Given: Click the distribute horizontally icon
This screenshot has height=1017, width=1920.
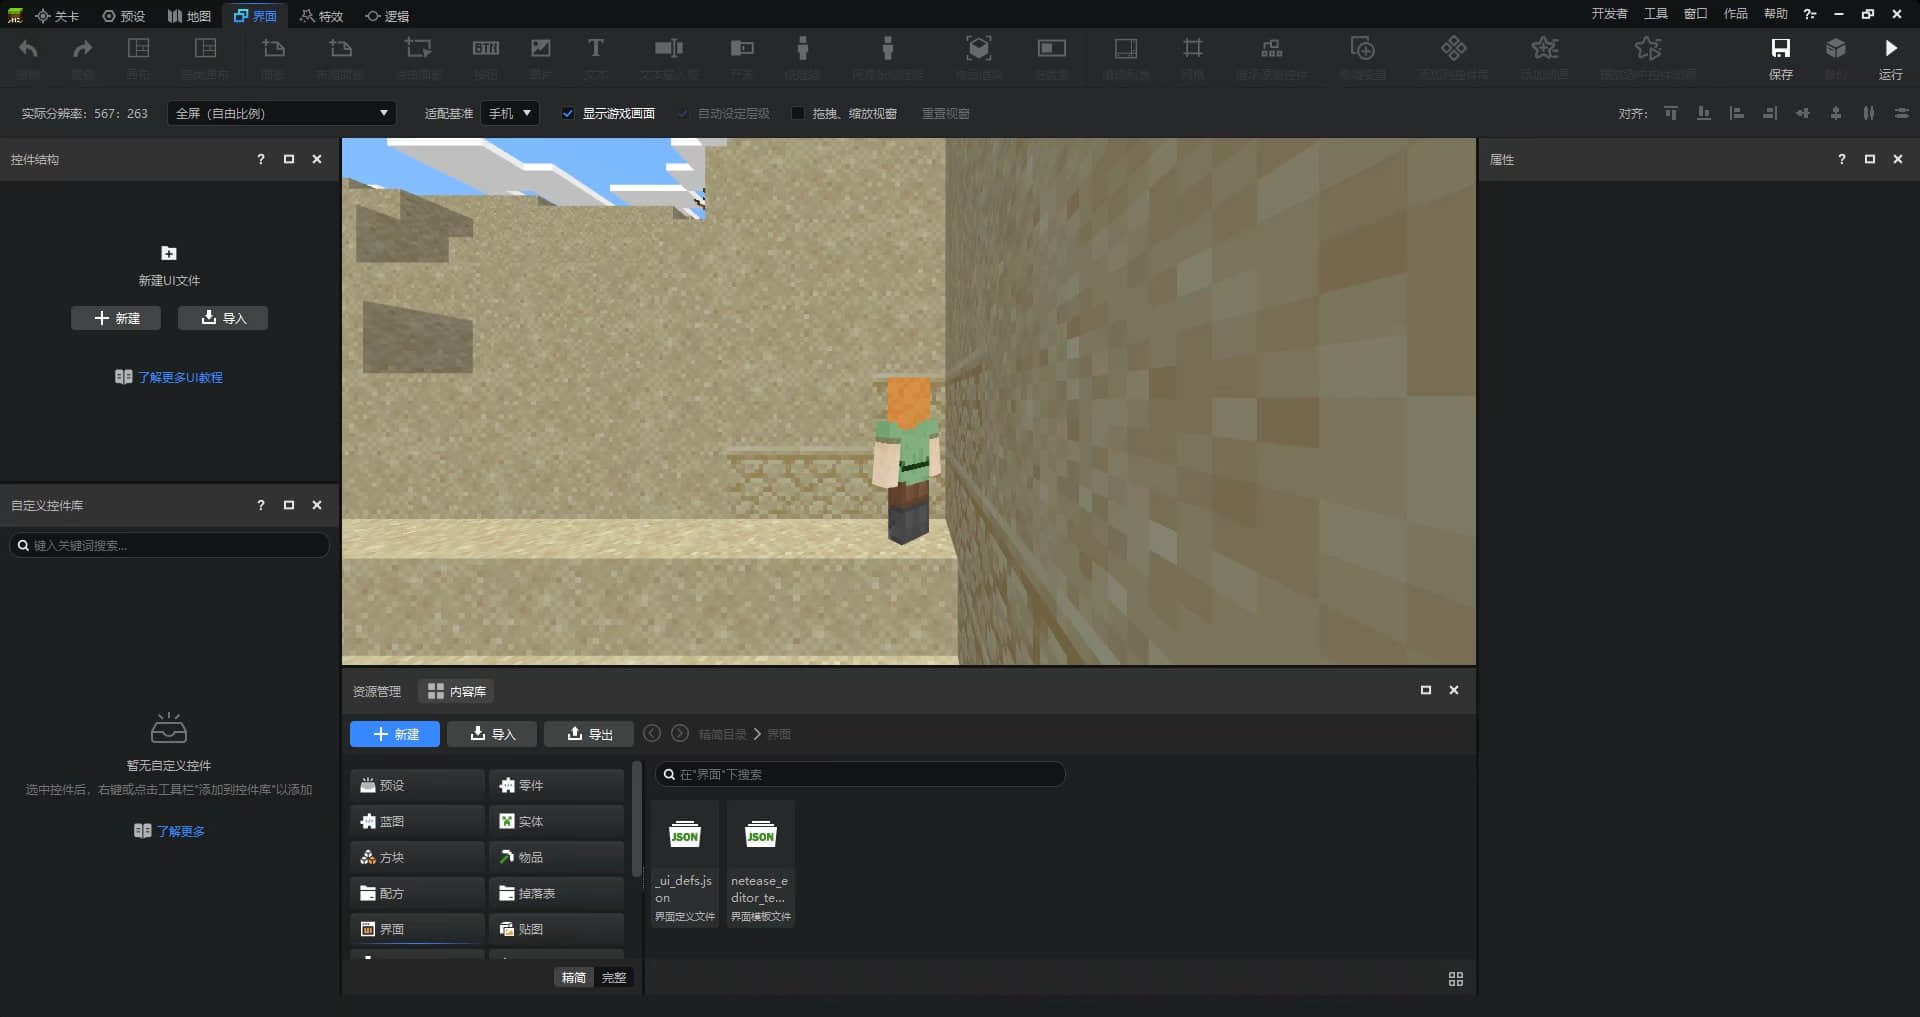Looking at the screenshot, I should click(x=1869, y=113).
